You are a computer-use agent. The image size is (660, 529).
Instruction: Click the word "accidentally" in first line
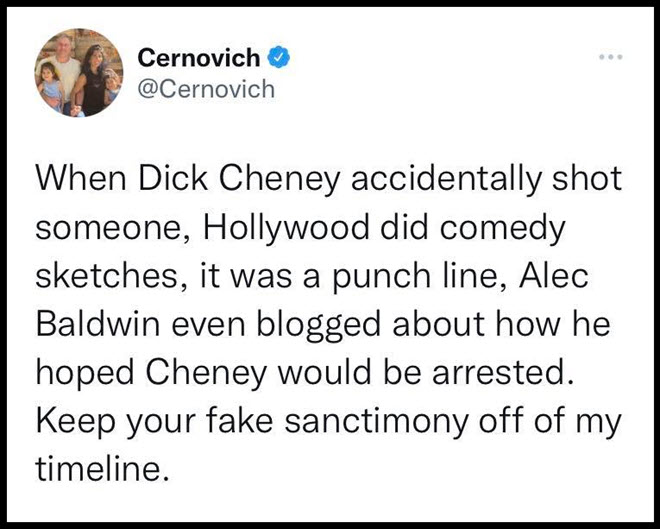(445, 180)
